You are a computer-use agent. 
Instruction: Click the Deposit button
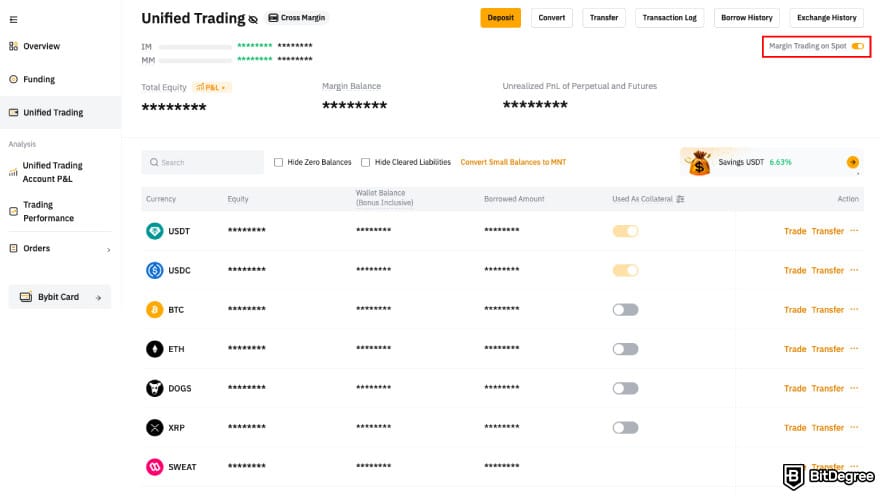click(501, 18)
